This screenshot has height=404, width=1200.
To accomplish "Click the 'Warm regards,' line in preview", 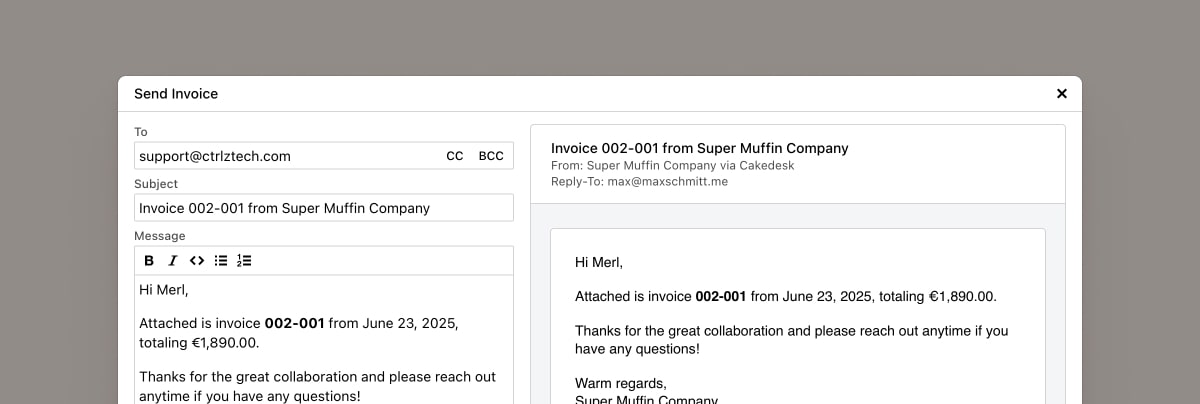I will coord(620,383).
